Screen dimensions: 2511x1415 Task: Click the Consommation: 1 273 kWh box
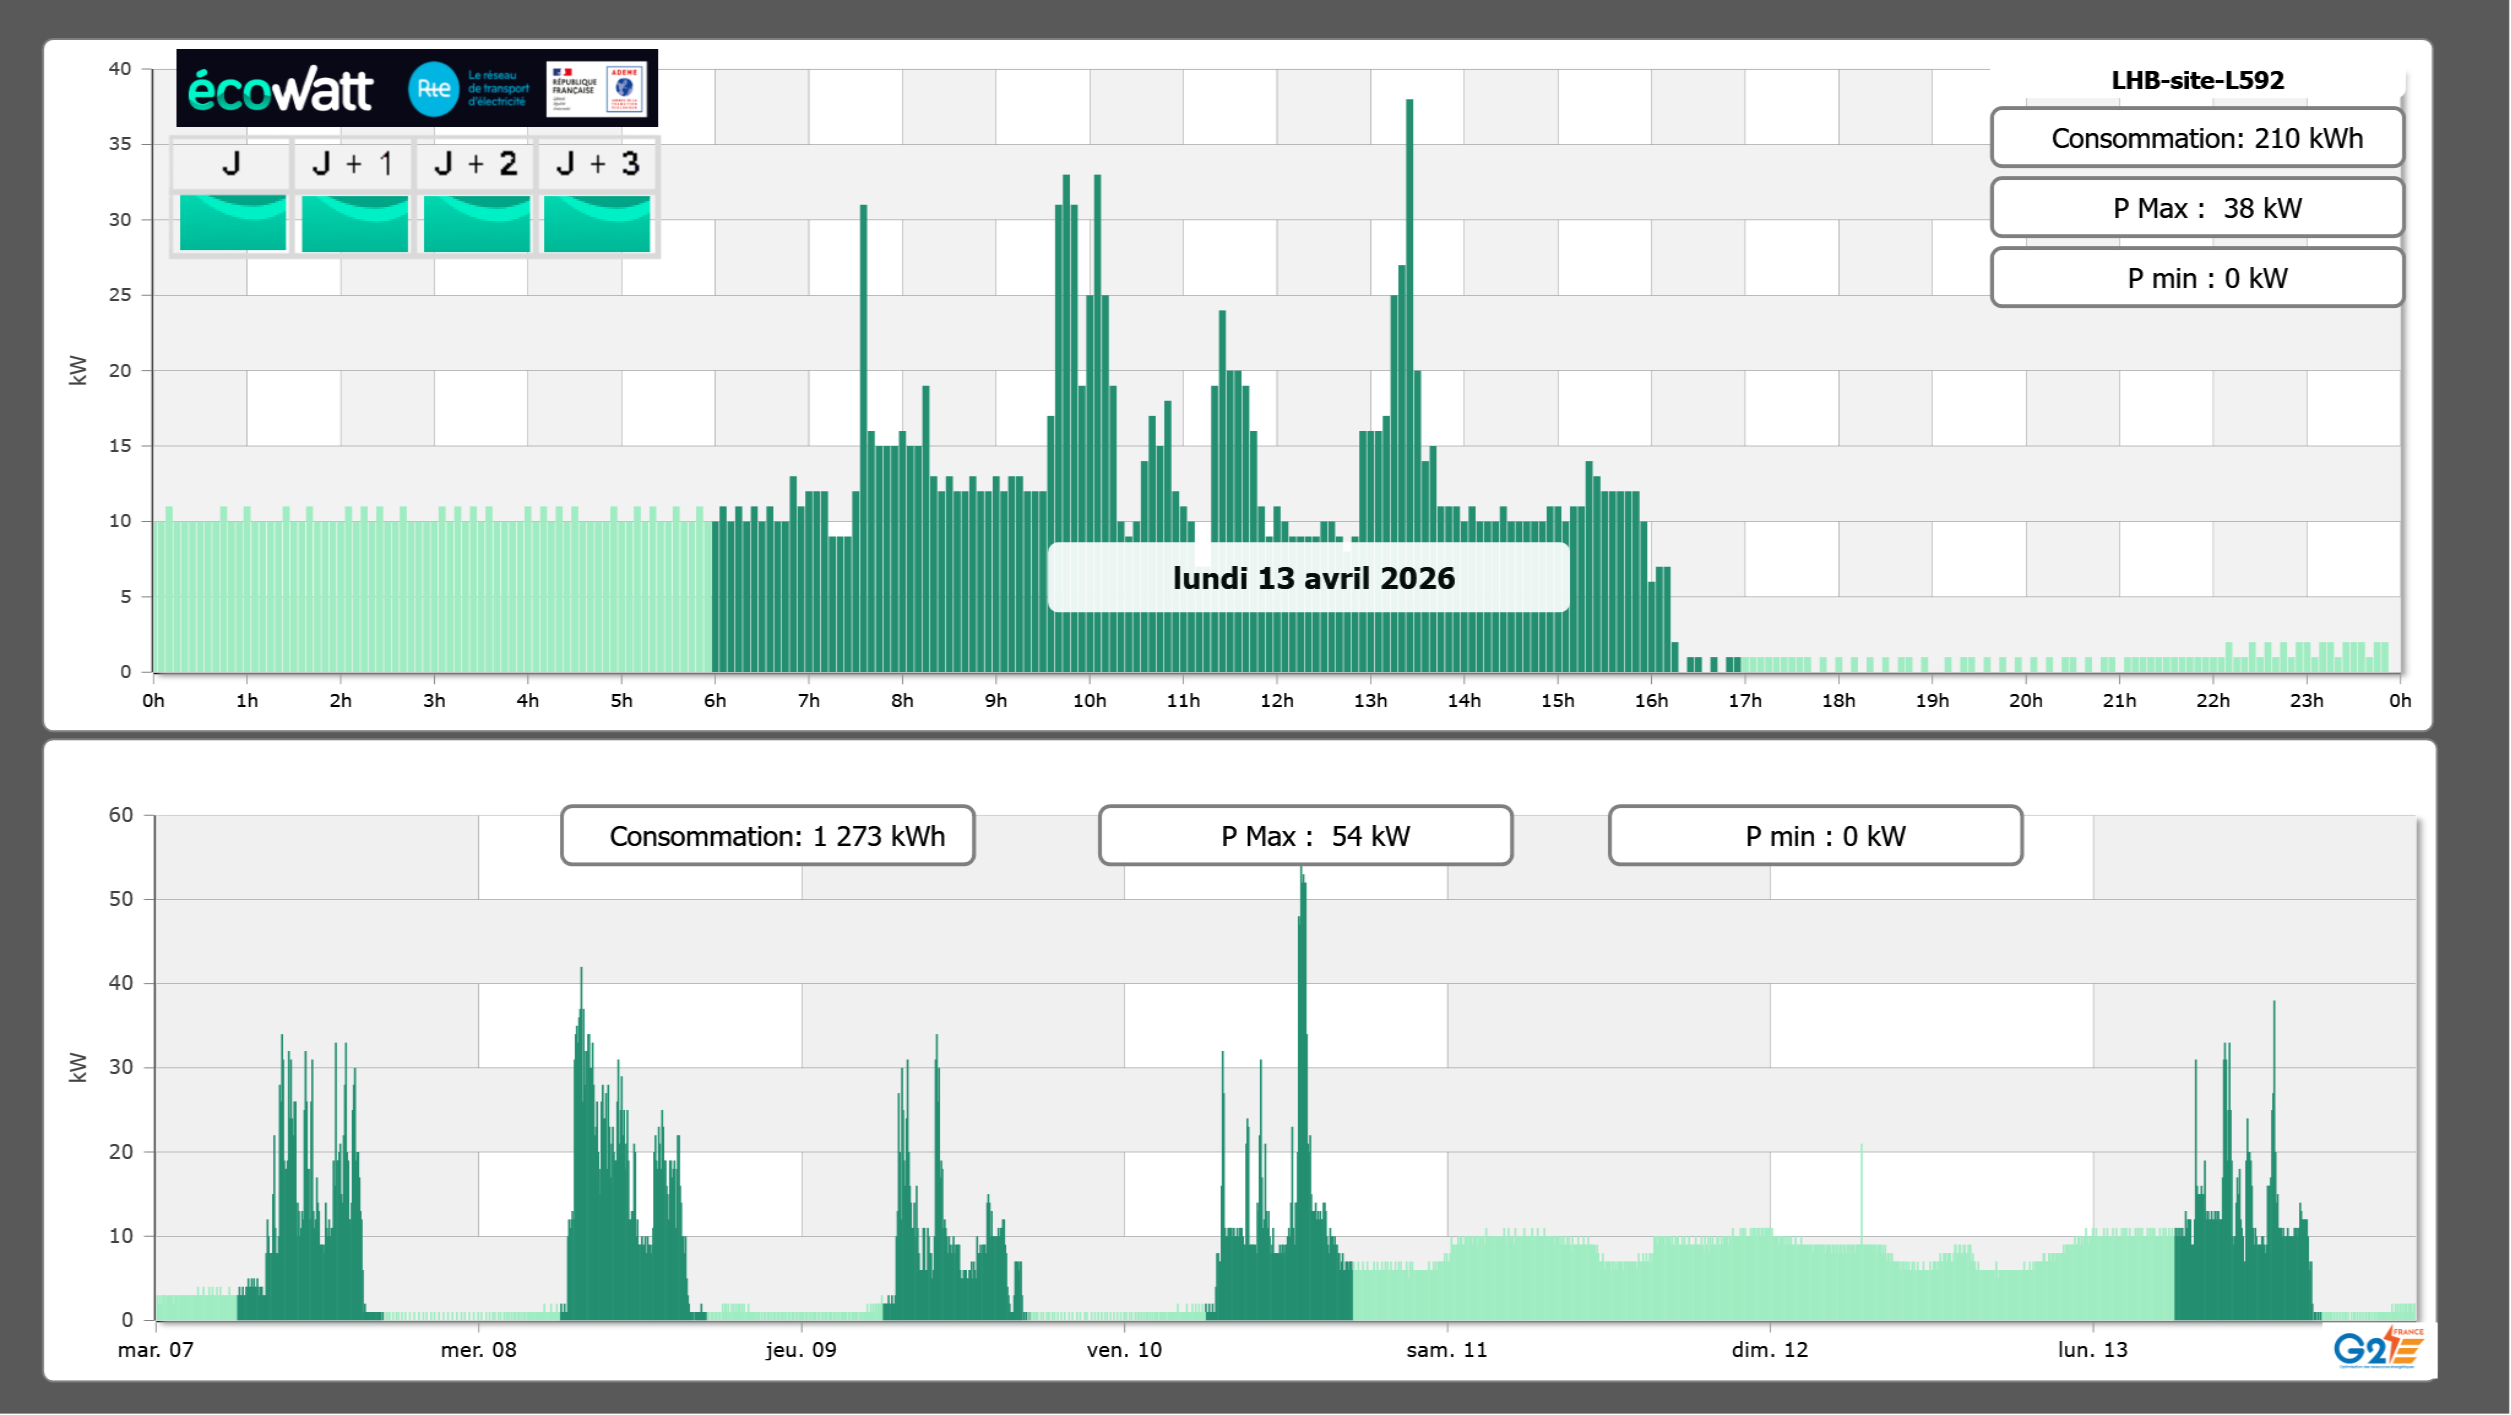767,836
